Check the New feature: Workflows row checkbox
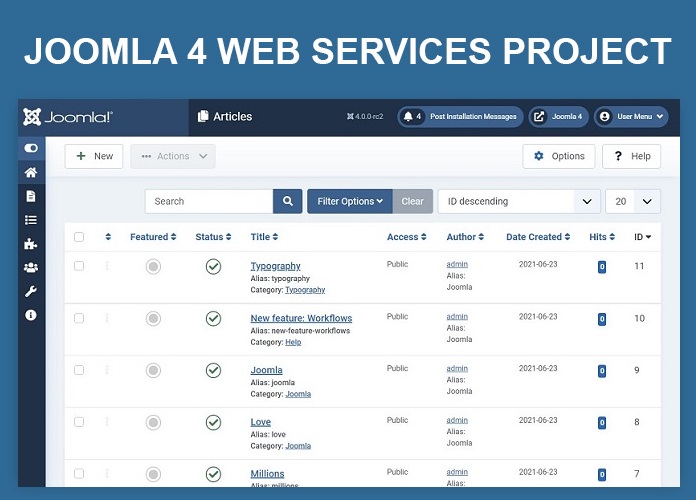This screenshot has width=696, height=500. pyautogui.click(x=79, y=318)
